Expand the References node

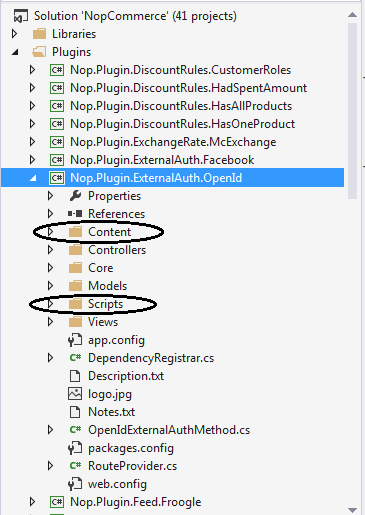50,214
